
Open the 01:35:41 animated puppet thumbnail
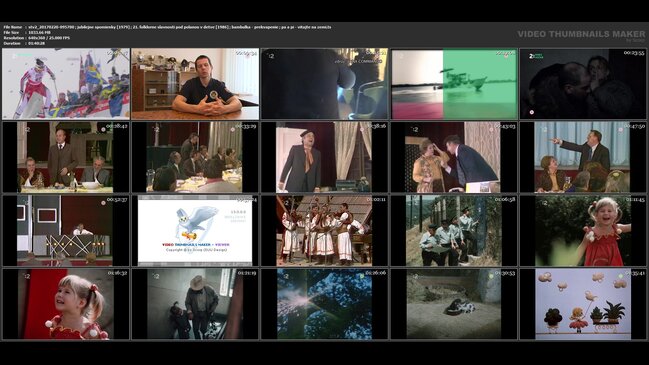(x=583, y=304)
